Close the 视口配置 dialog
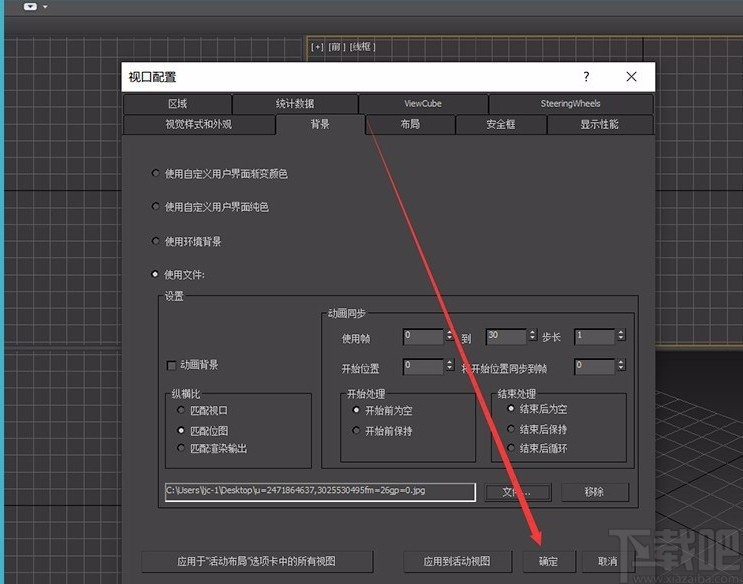Viewport: 743px width, 584px height. tap(631, 77)
